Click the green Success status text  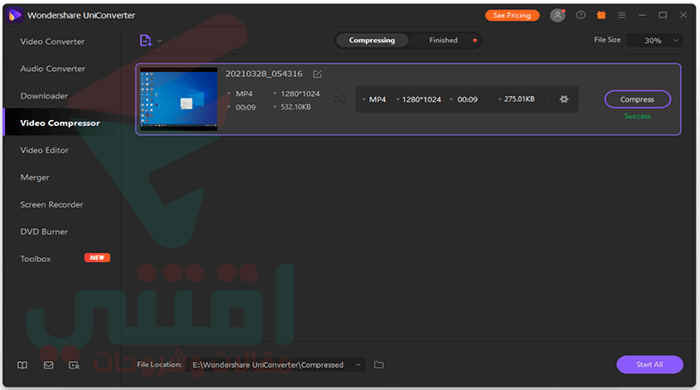point(638,116)
